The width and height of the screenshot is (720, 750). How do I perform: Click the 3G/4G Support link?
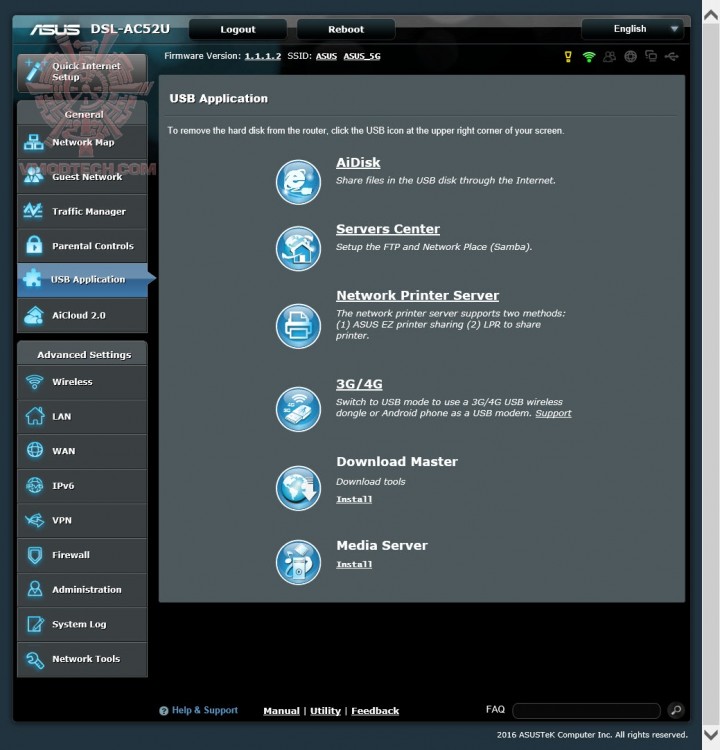553,413
